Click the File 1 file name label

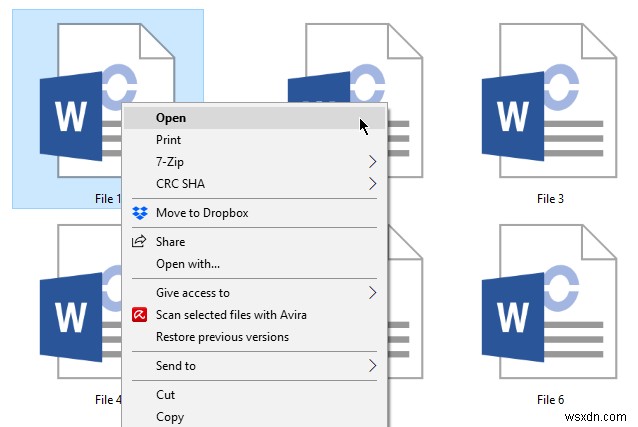point(108,199)
